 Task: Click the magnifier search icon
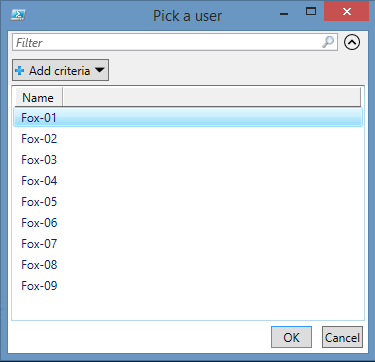tap(328, 42)
